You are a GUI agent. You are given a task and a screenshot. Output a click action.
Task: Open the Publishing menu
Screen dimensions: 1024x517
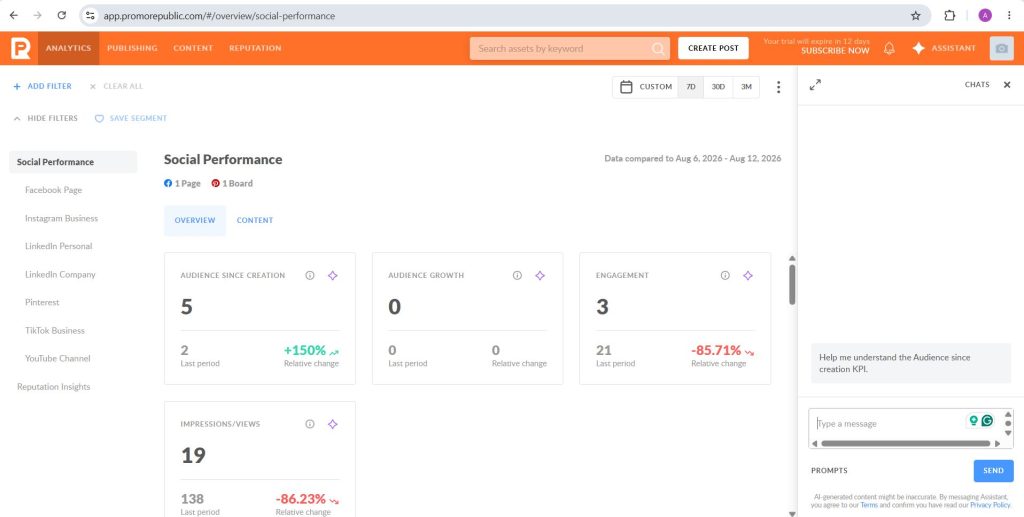click(132, 48)
